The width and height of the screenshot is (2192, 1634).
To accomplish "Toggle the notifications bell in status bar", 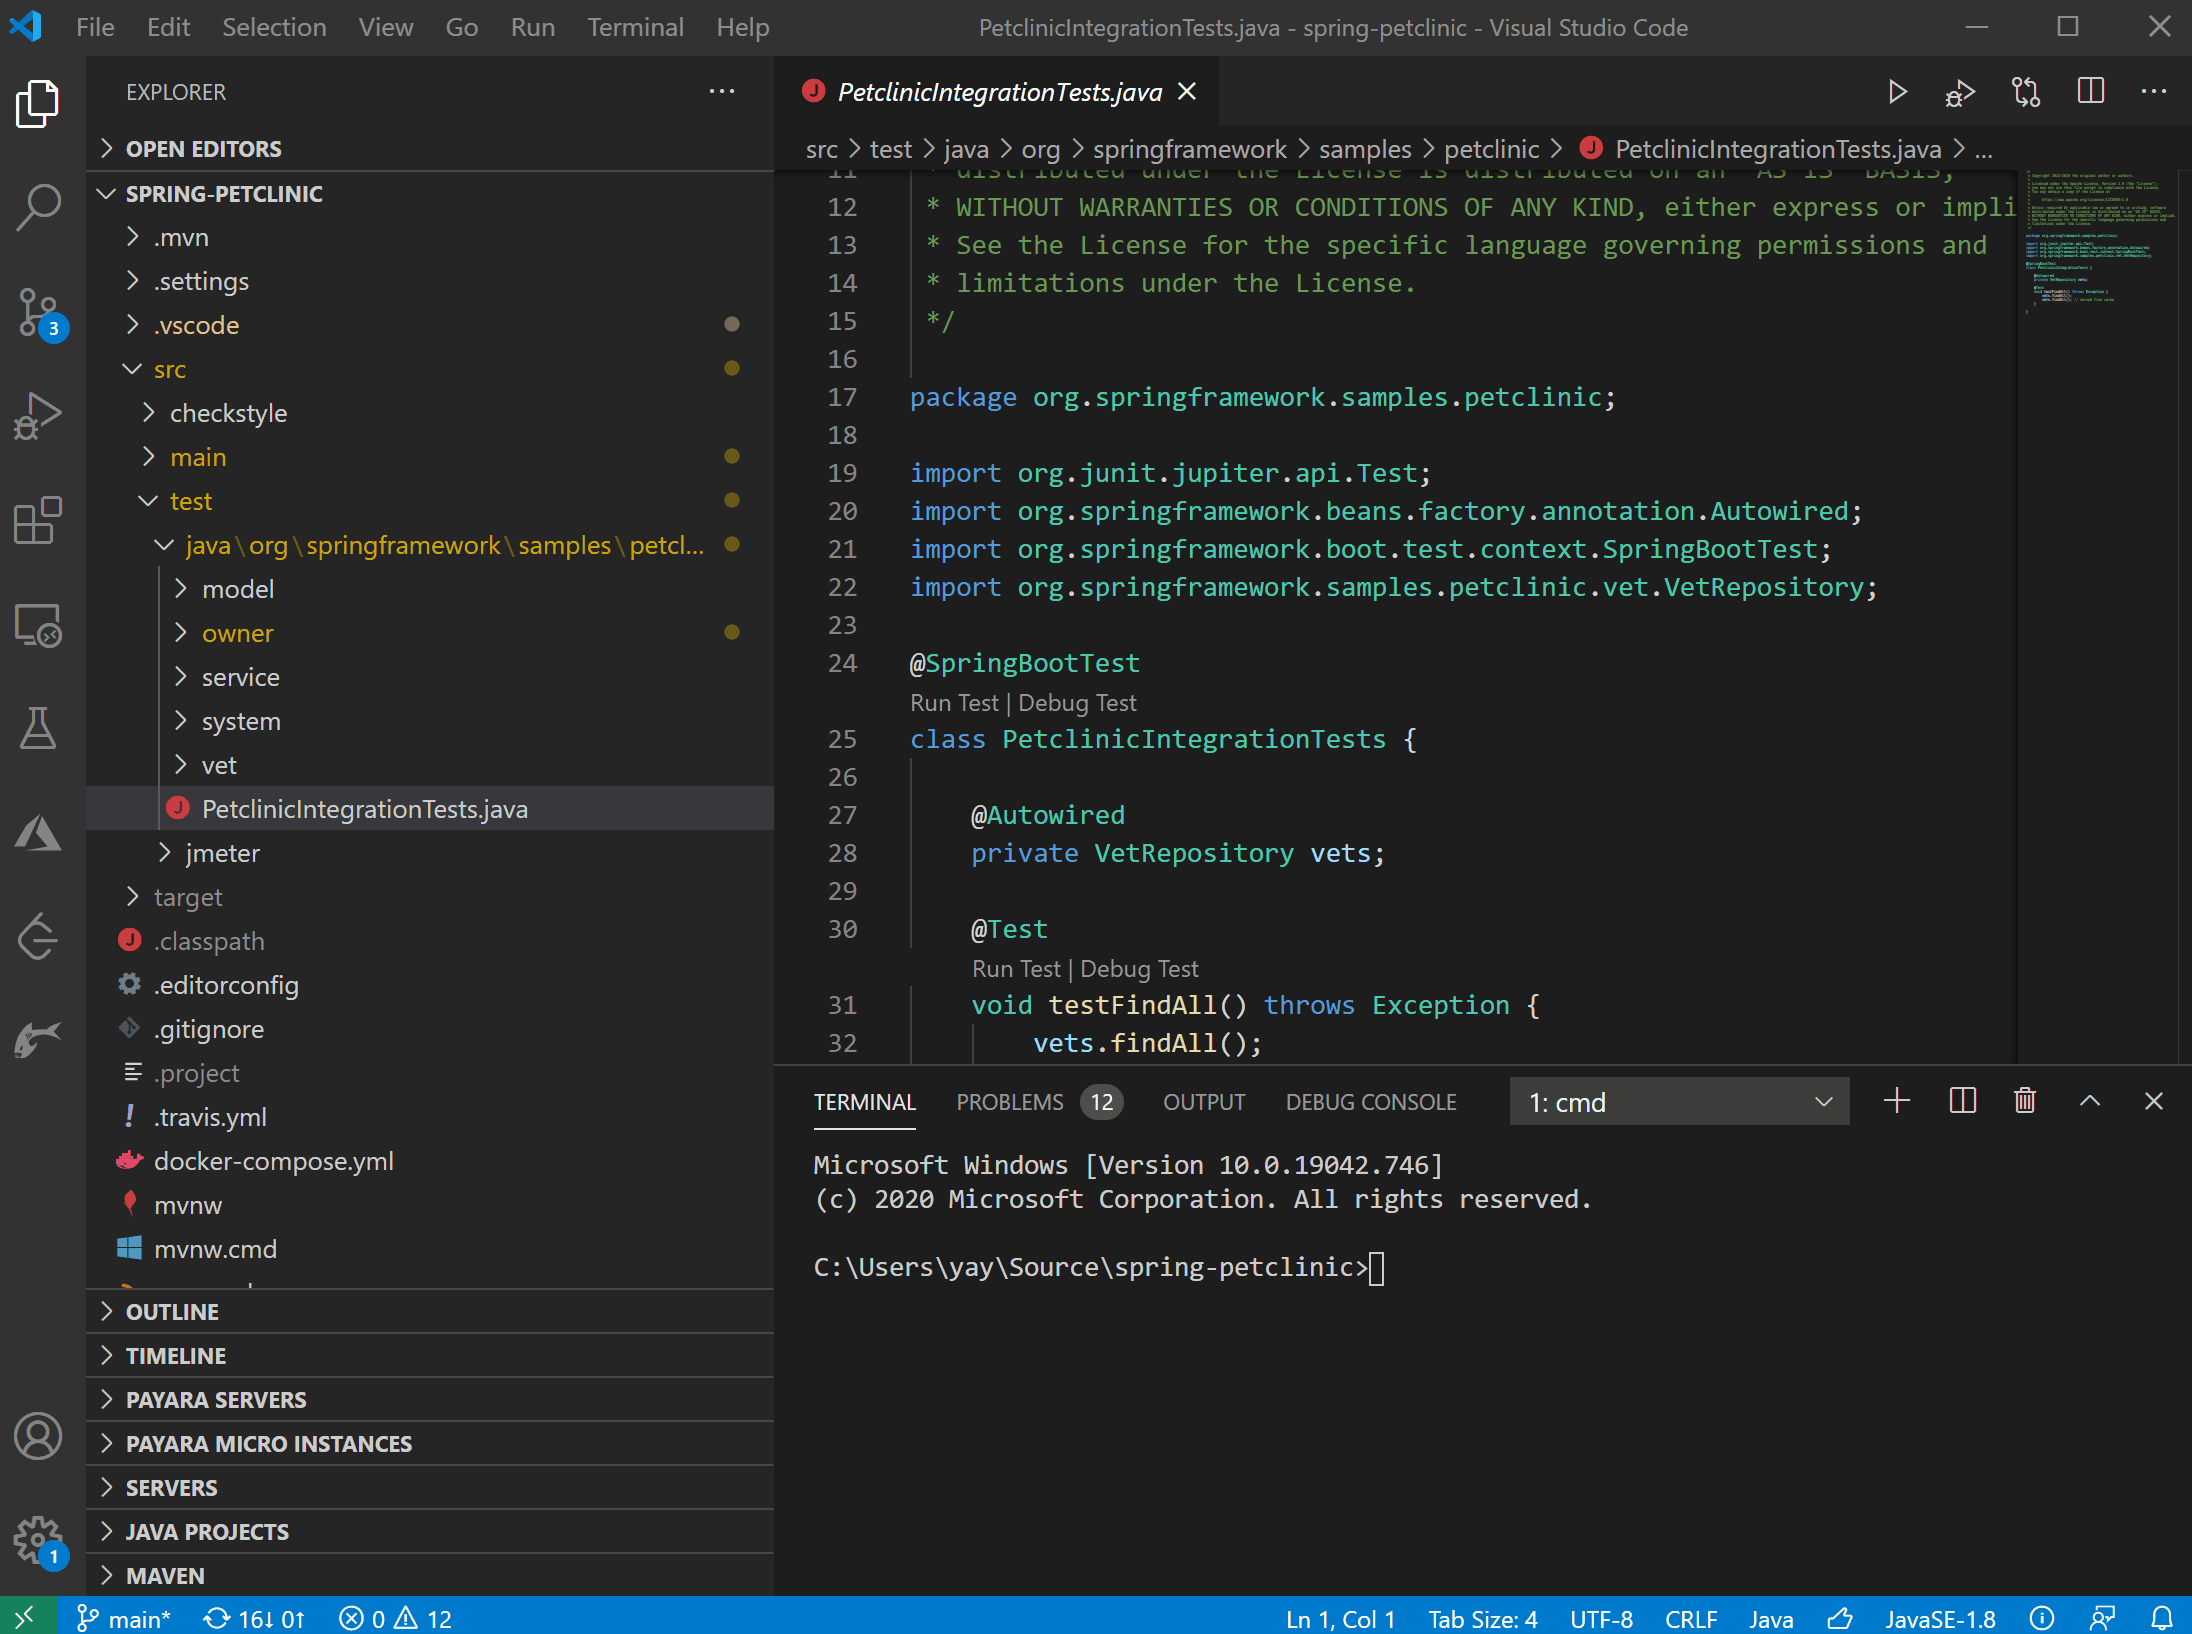I will pos(2160,1617).
